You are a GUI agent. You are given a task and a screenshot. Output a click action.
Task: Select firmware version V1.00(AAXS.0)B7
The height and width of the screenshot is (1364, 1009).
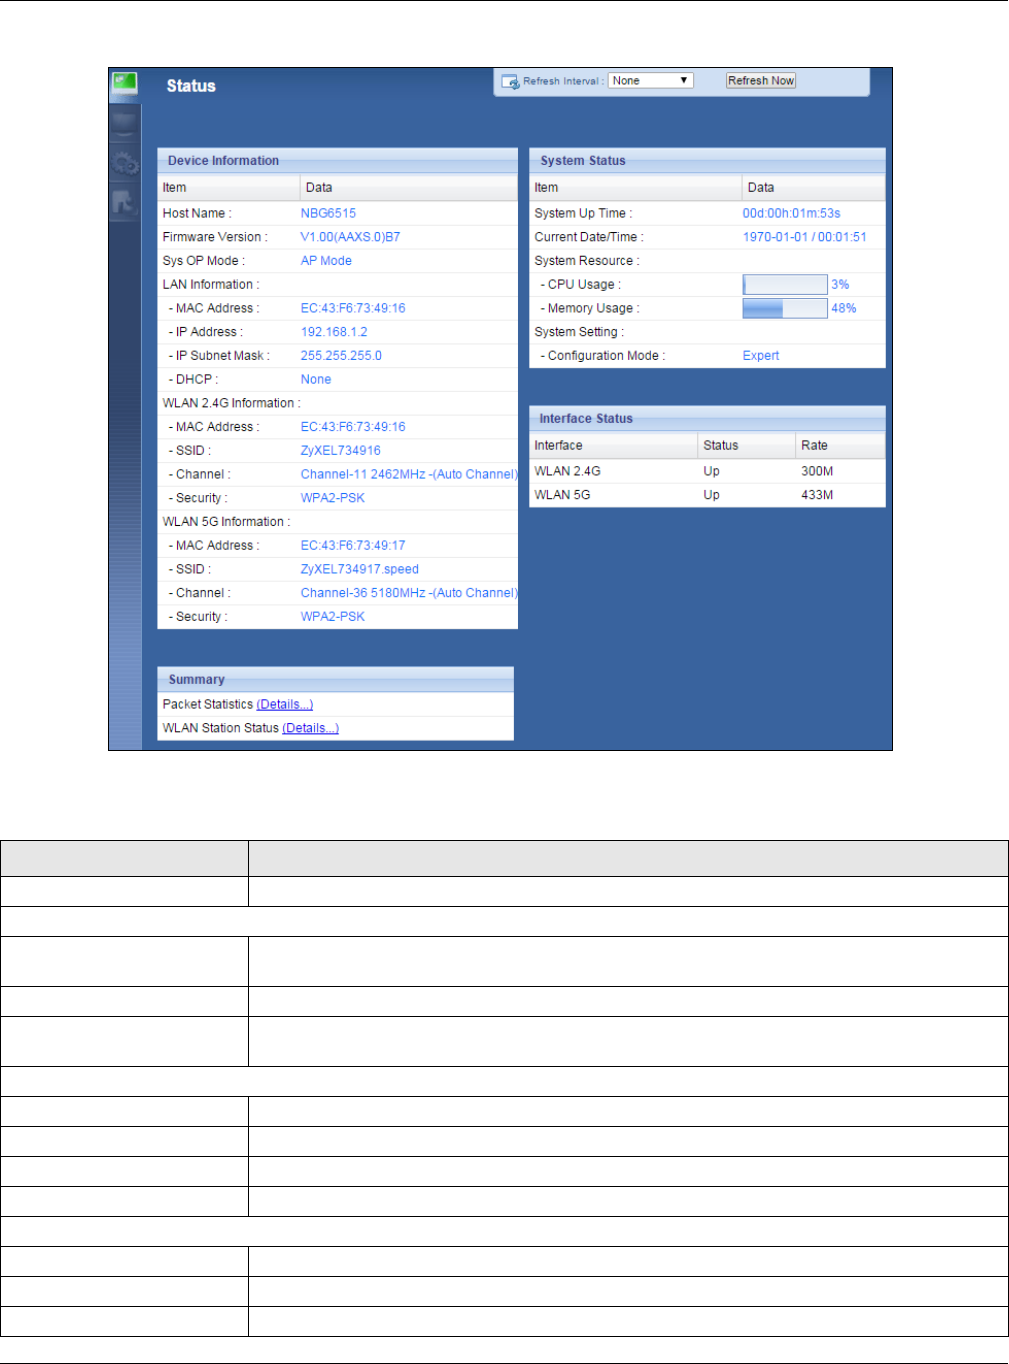pyautogui.click(x=350, y=238)
